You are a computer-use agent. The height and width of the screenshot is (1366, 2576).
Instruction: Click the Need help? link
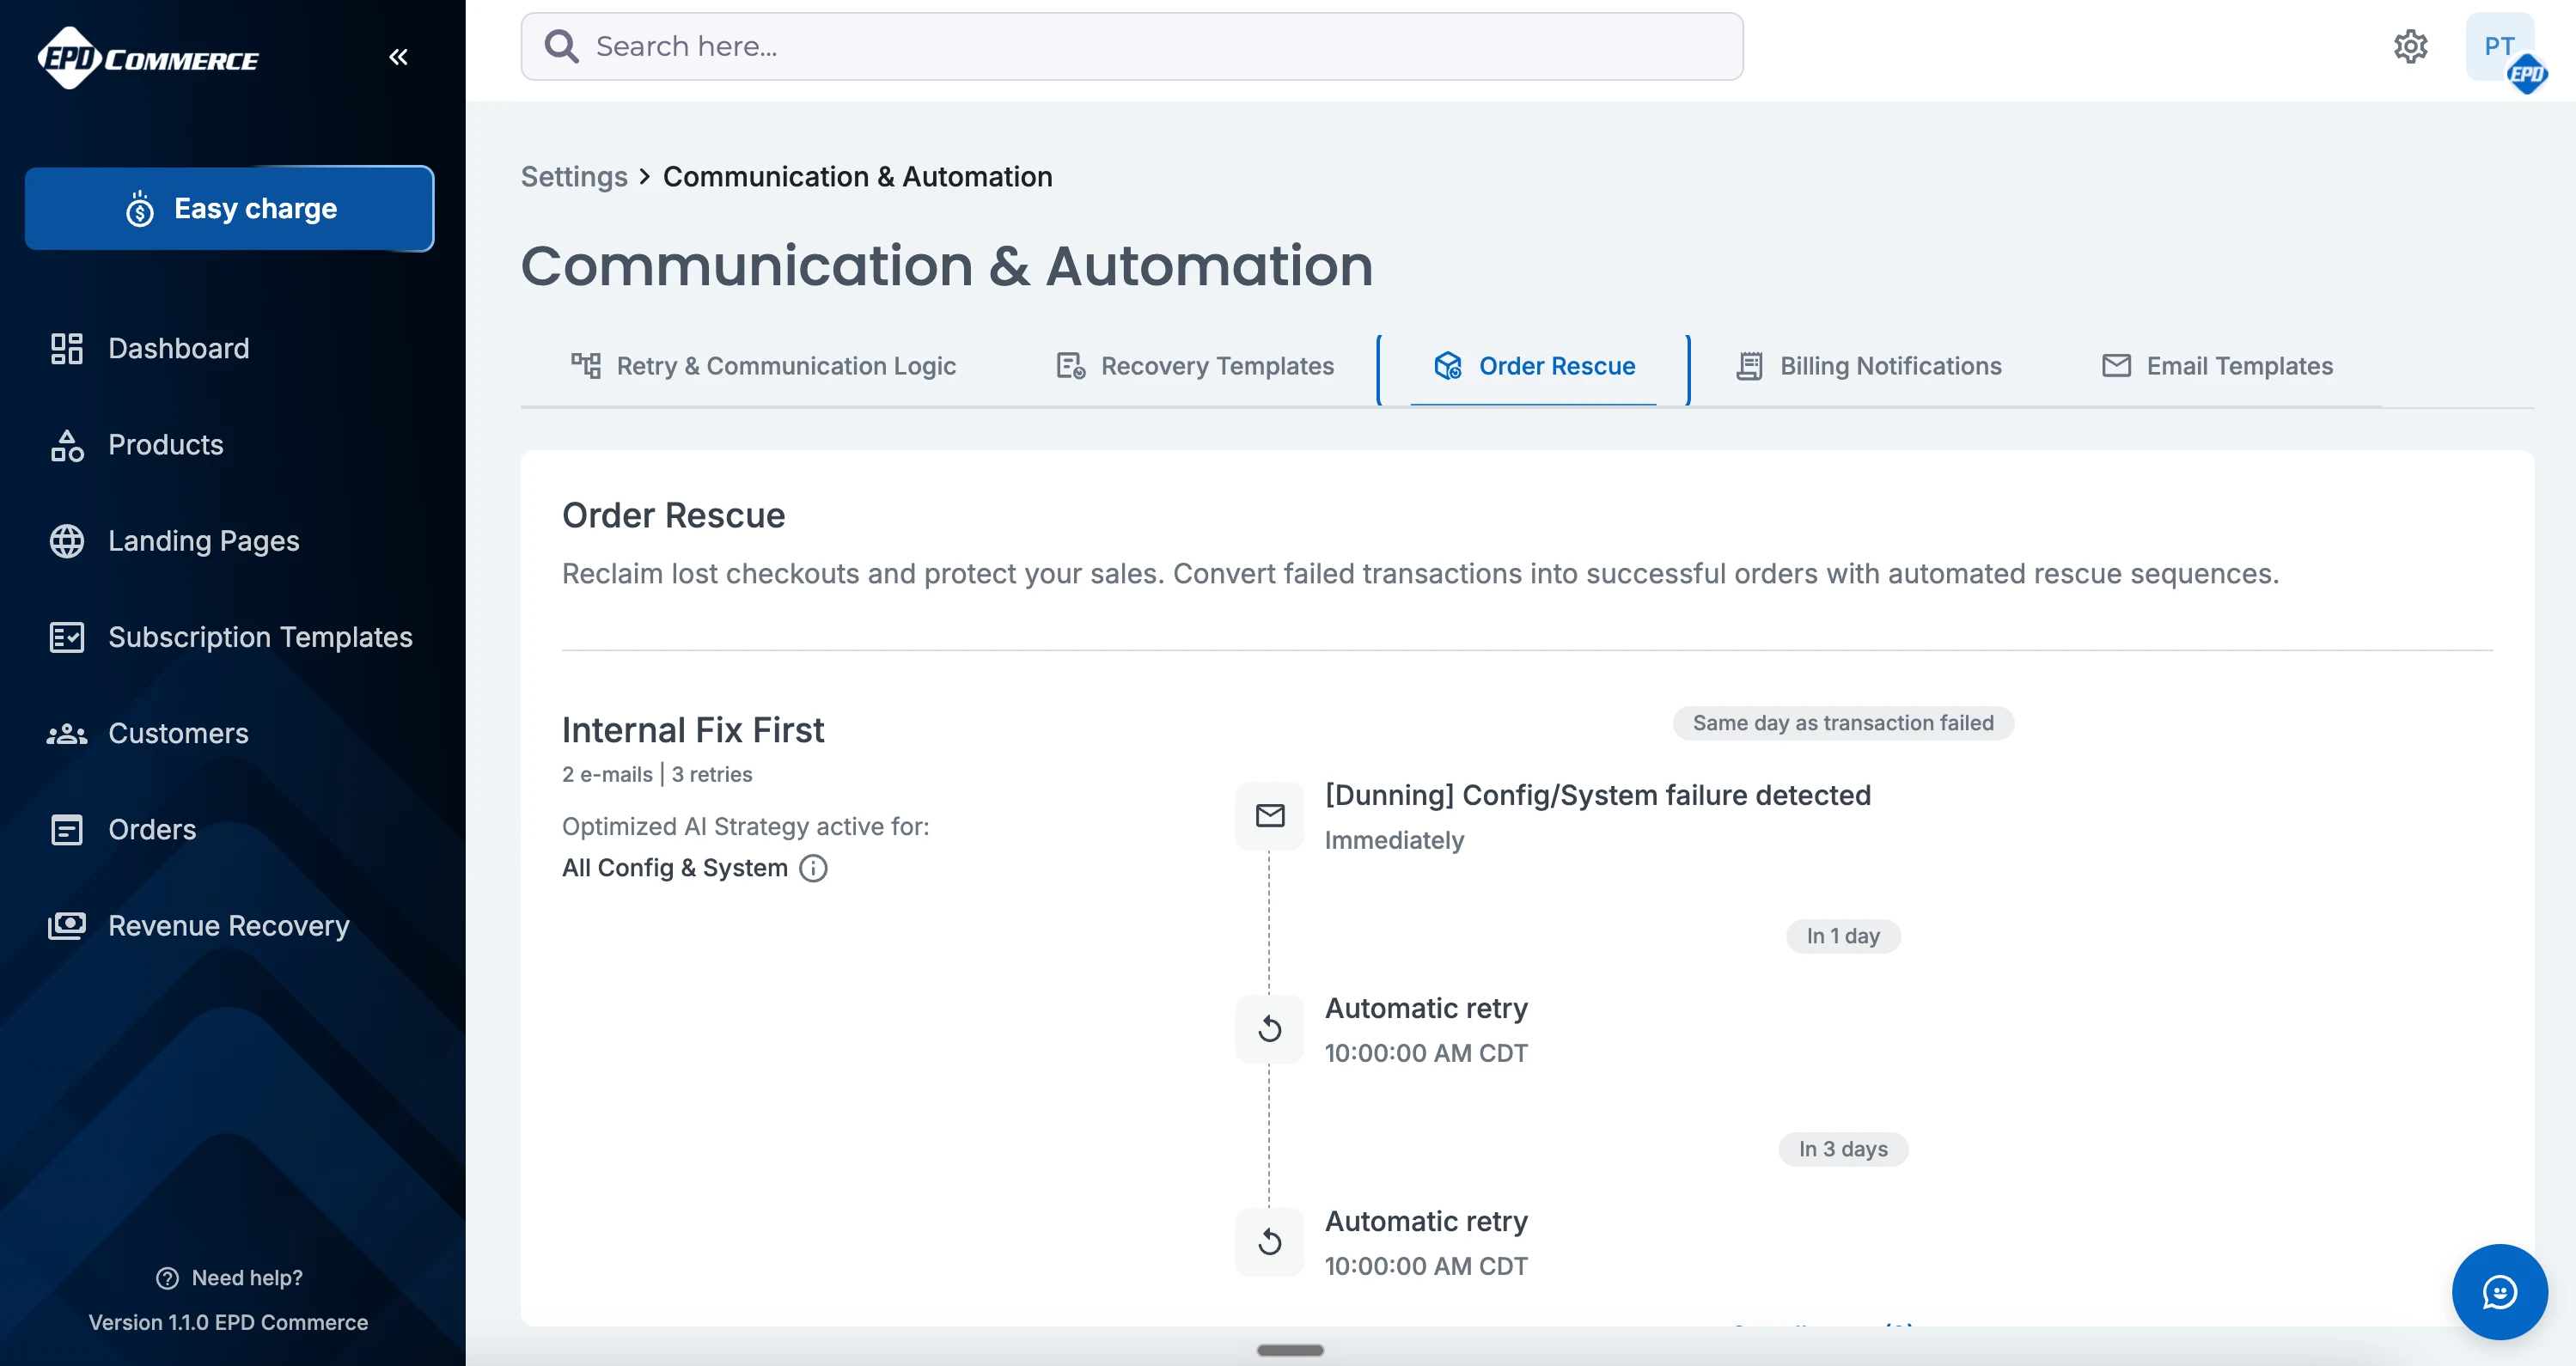pos(229,1278)
